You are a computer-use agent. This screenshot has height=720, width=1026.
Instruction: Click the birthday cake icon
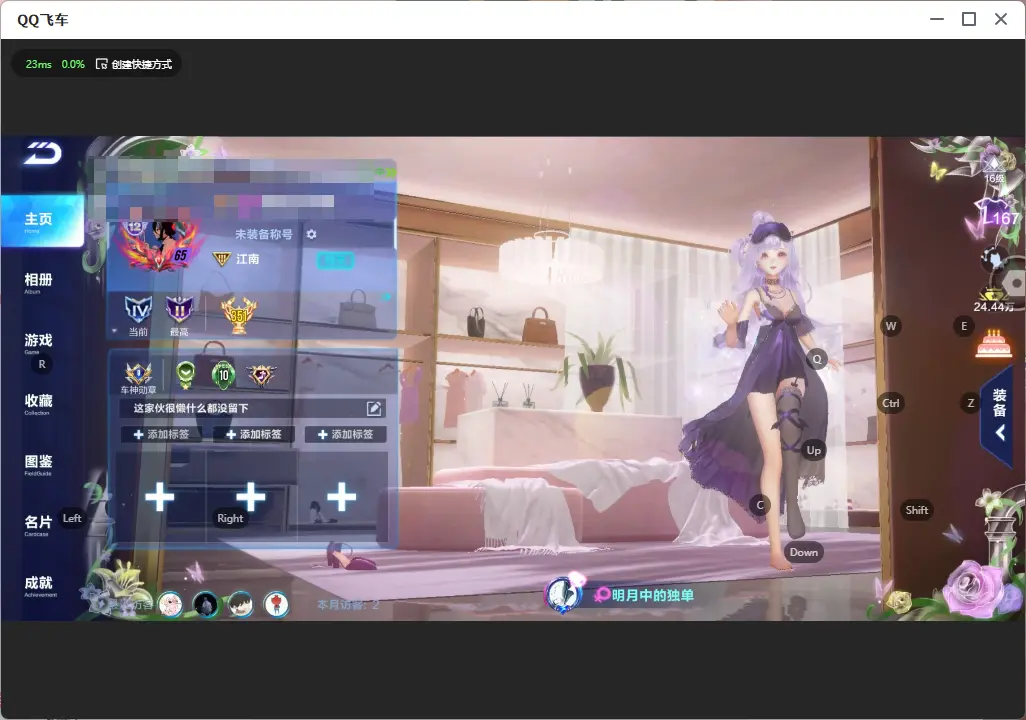(x=993, y=344)
